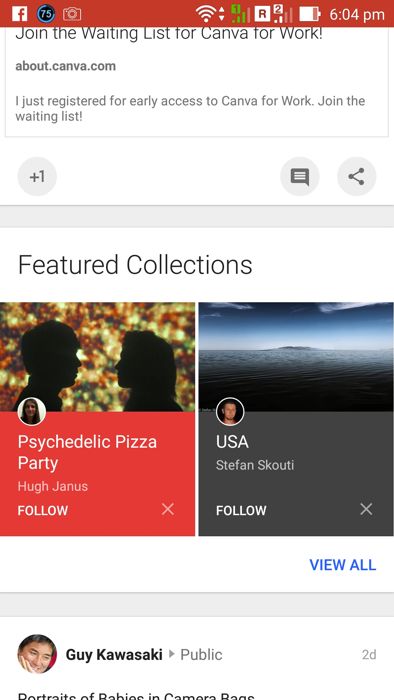Share the Canva post using share icon
394x700 pixels.
pyautogui.click(x=357, y=177)
